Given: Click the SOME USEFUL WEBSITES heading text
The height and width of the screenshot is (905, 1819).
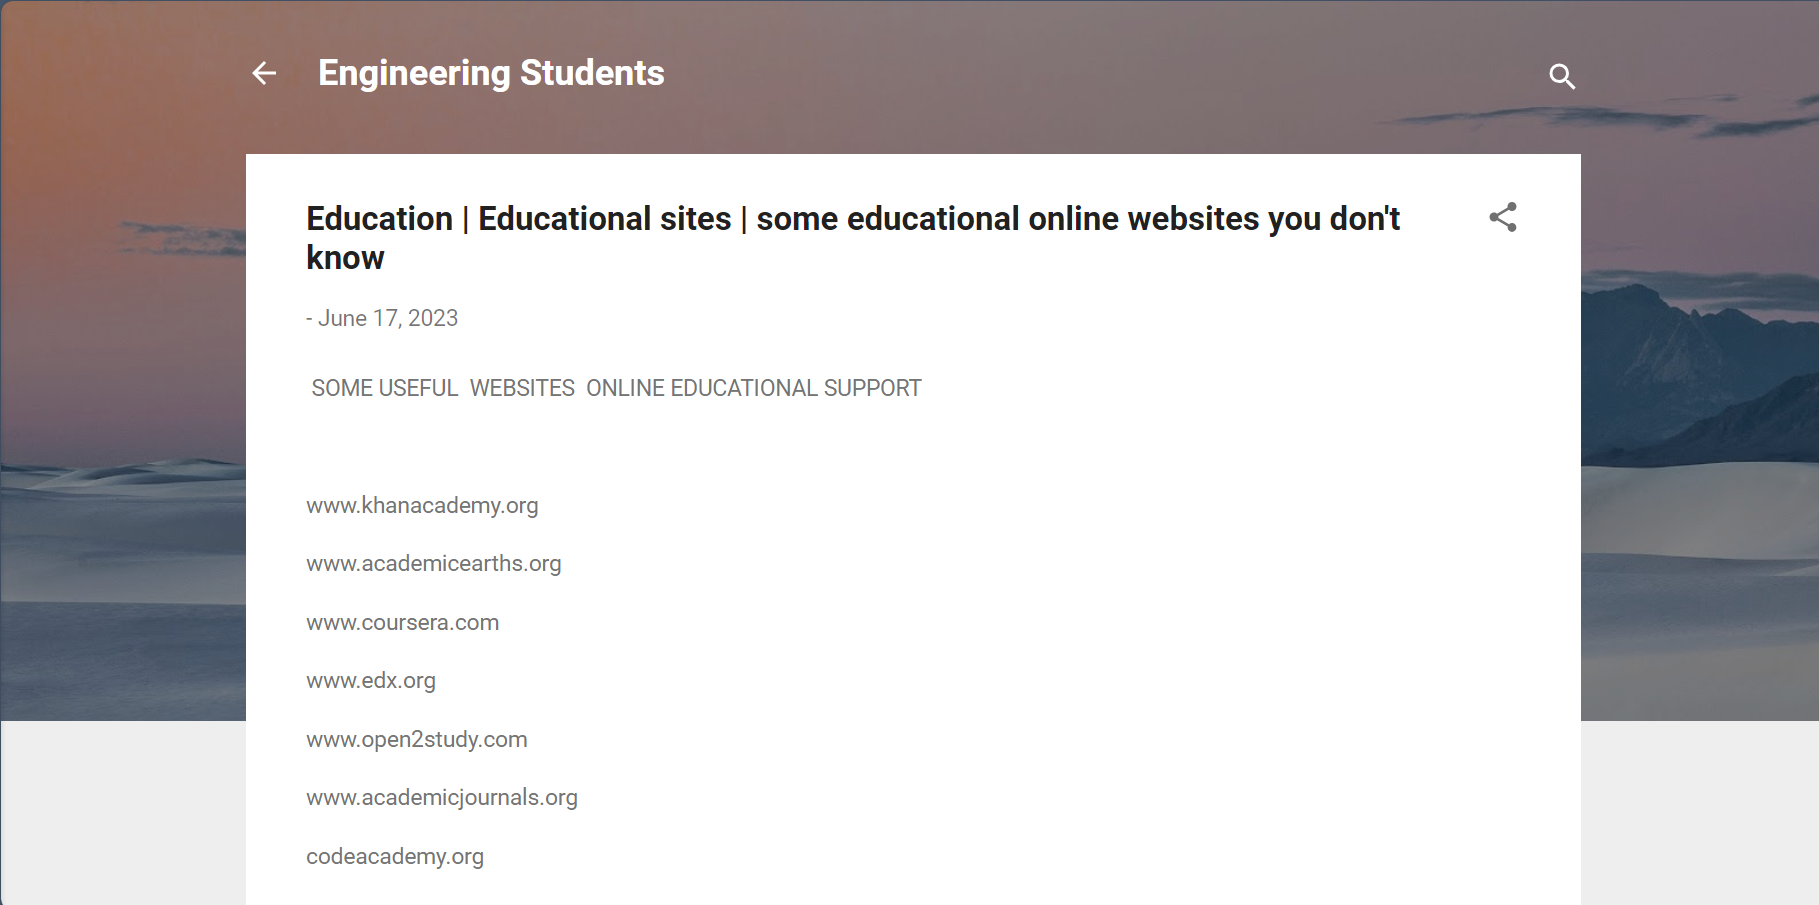Looking at the screenshot, I should coord(443,388).
